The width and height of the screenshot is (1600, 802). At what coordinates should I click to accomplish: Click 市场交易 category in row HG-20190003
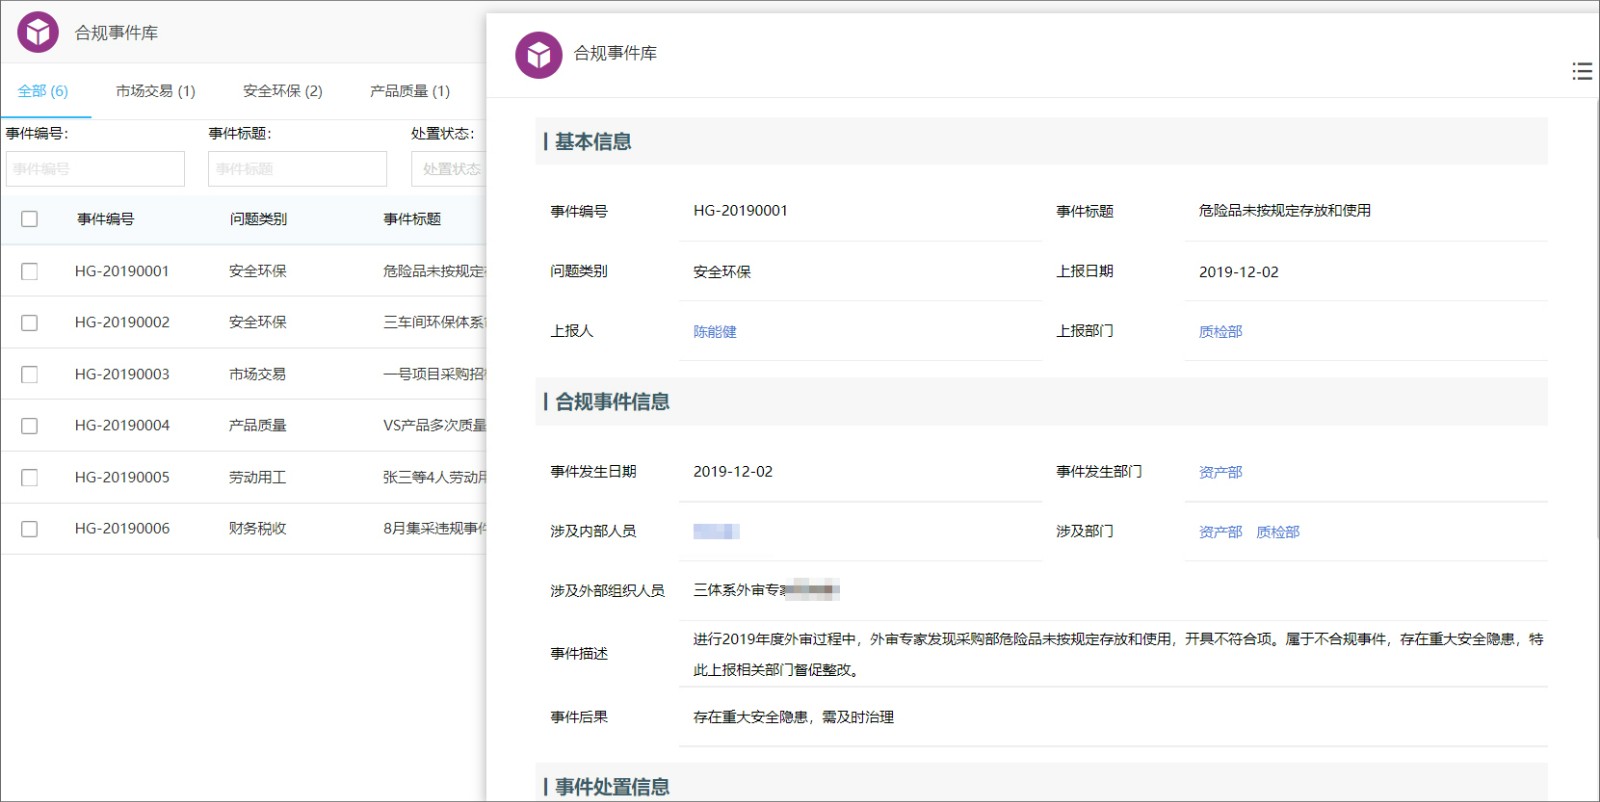click(x=257, y=374)
